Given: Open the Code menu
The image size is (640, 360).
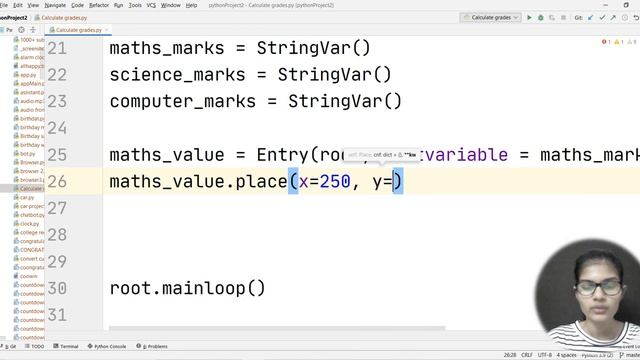Looking at the screenshot, I should point(78,5).
